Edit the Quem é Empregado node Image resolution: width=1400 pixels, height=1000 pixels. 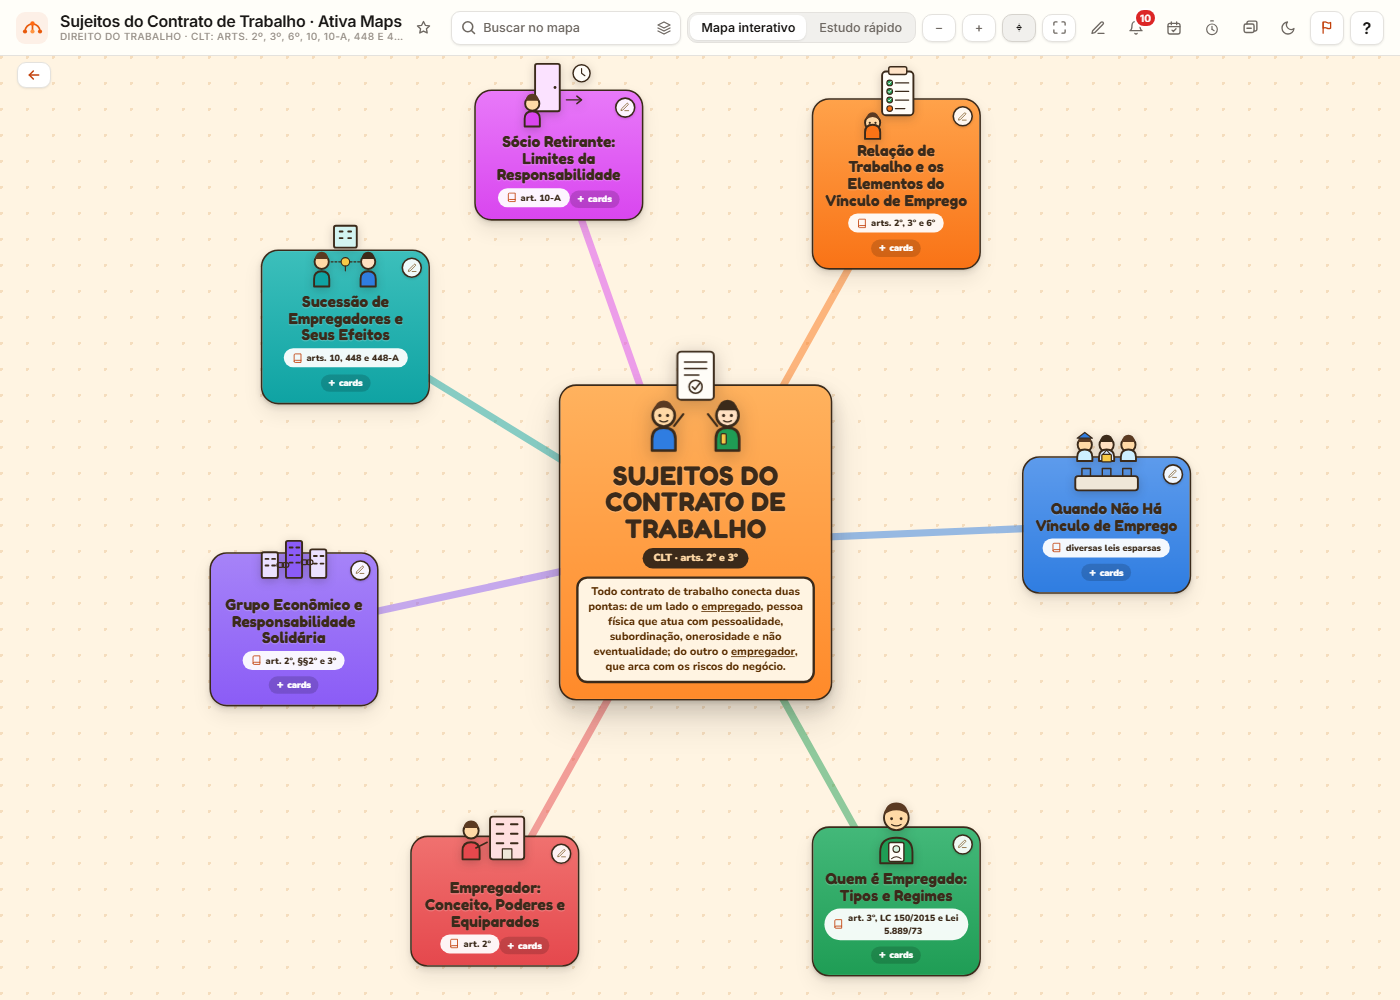[962, 844]
